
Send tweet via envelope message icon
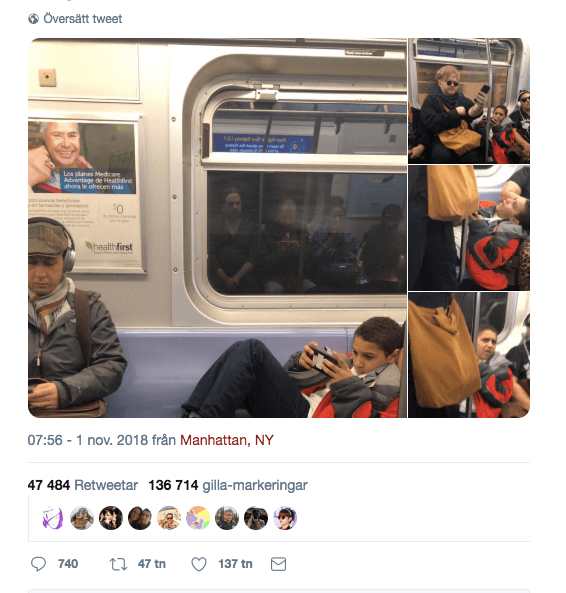[278, 564]
